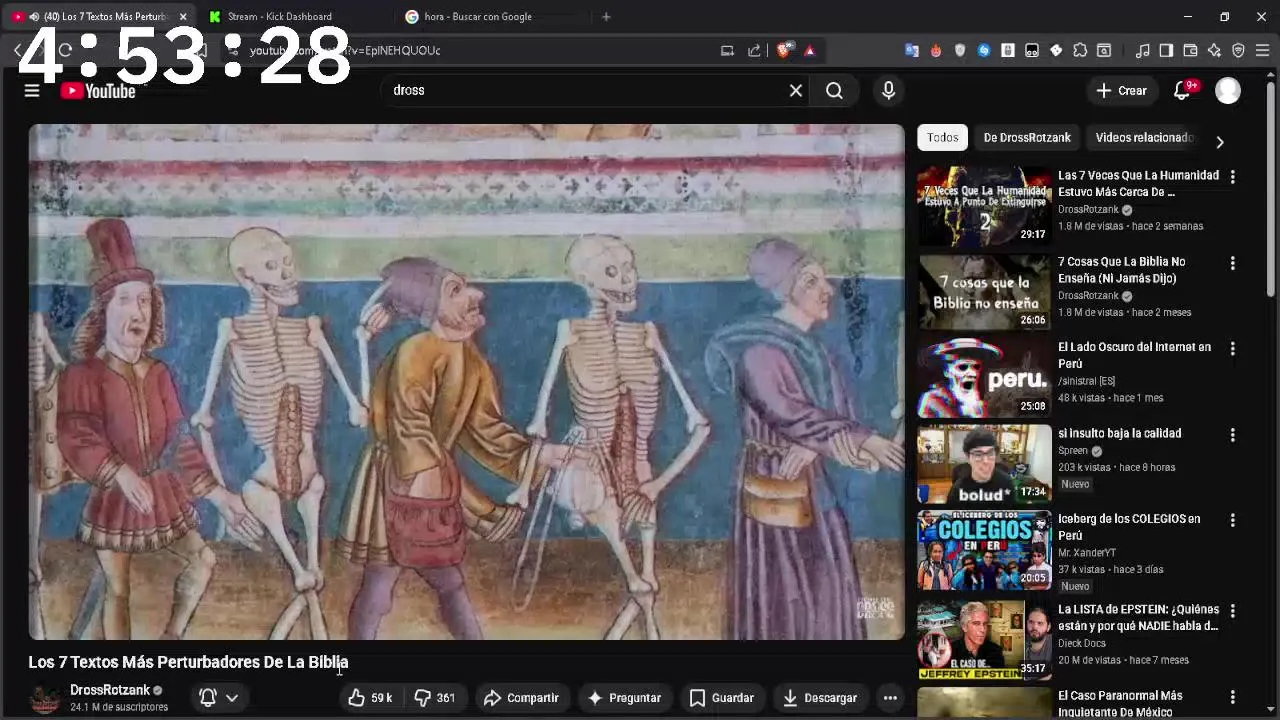Select the Videos relacionados chip

pyautogui.click(x=1144, y=138)
